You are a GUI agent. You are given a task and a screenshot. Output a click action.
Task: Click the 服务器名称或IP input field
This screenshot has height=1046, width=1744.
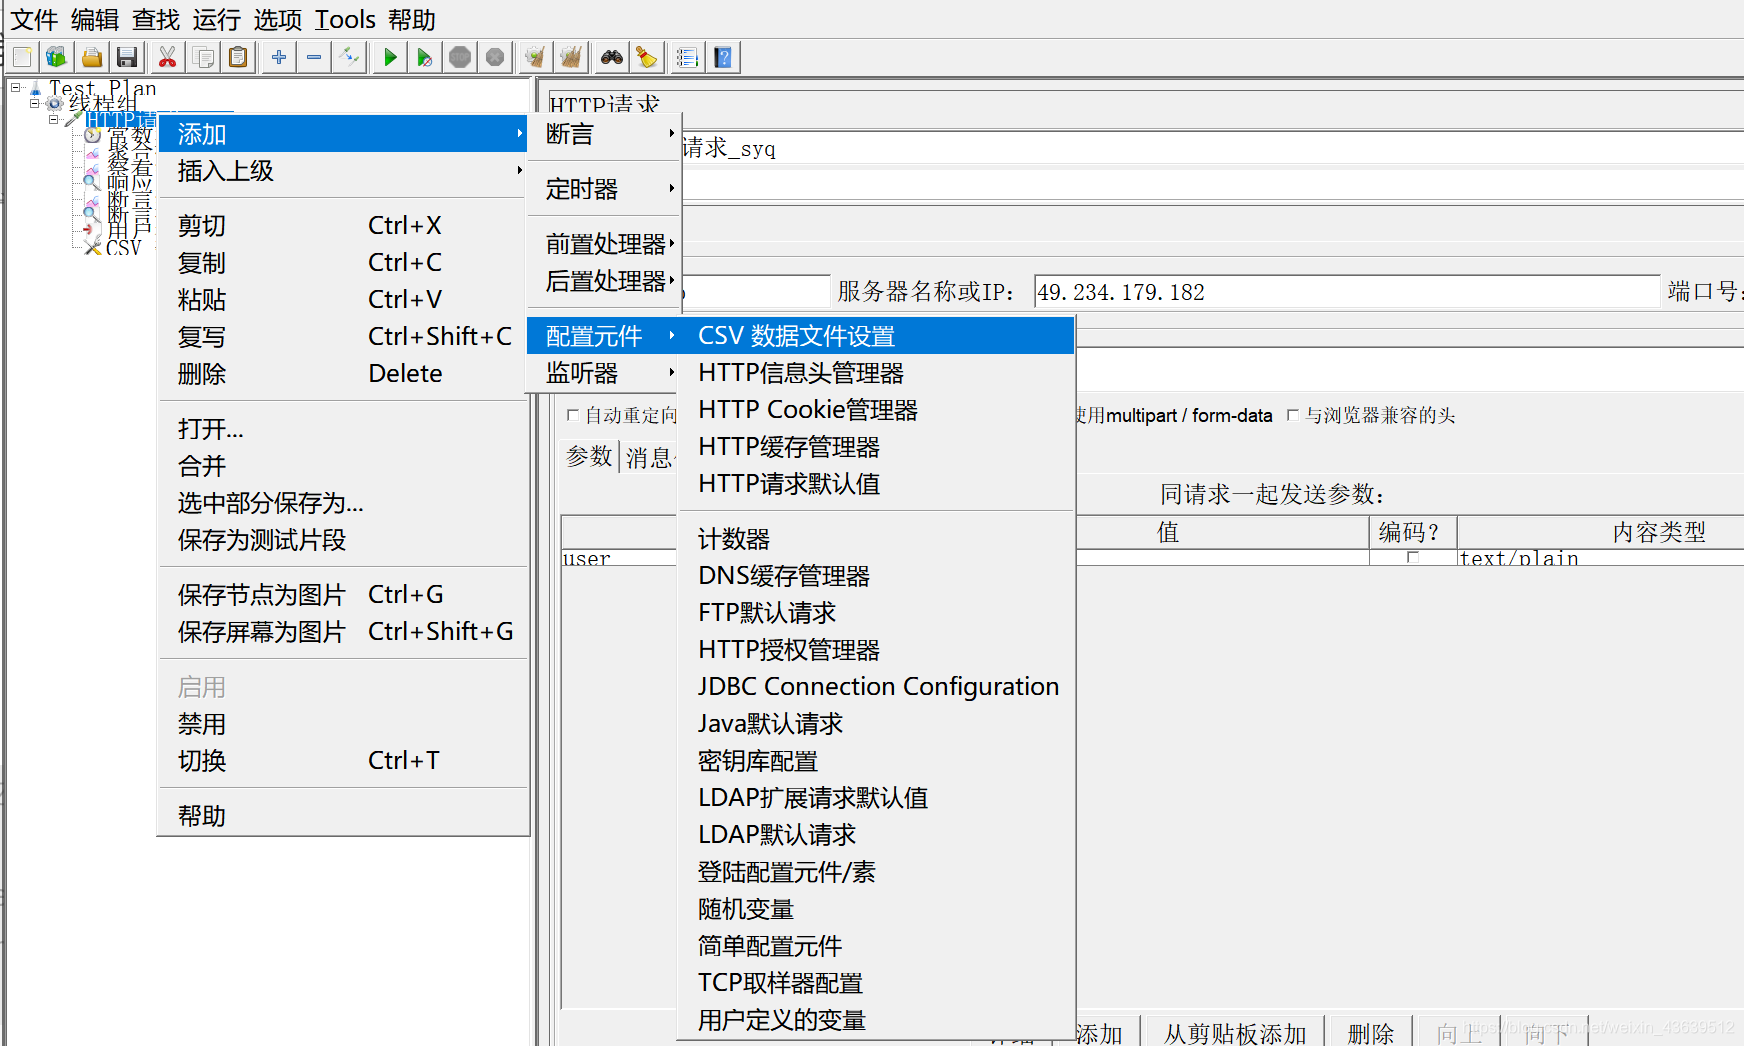point(1346,292)
